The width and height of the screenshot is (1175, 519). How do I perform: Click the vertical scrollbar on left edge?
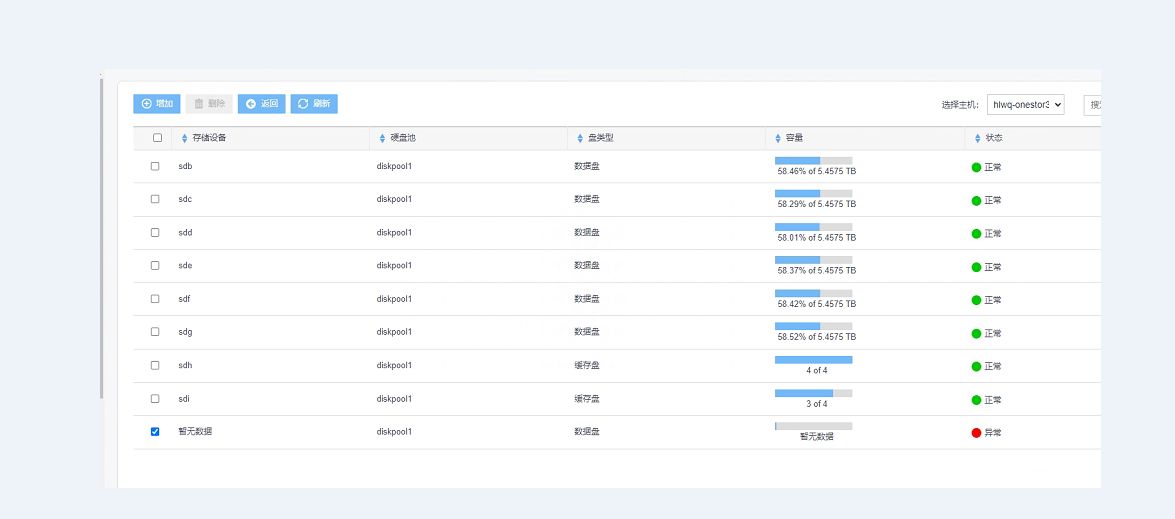click(102, 240)
